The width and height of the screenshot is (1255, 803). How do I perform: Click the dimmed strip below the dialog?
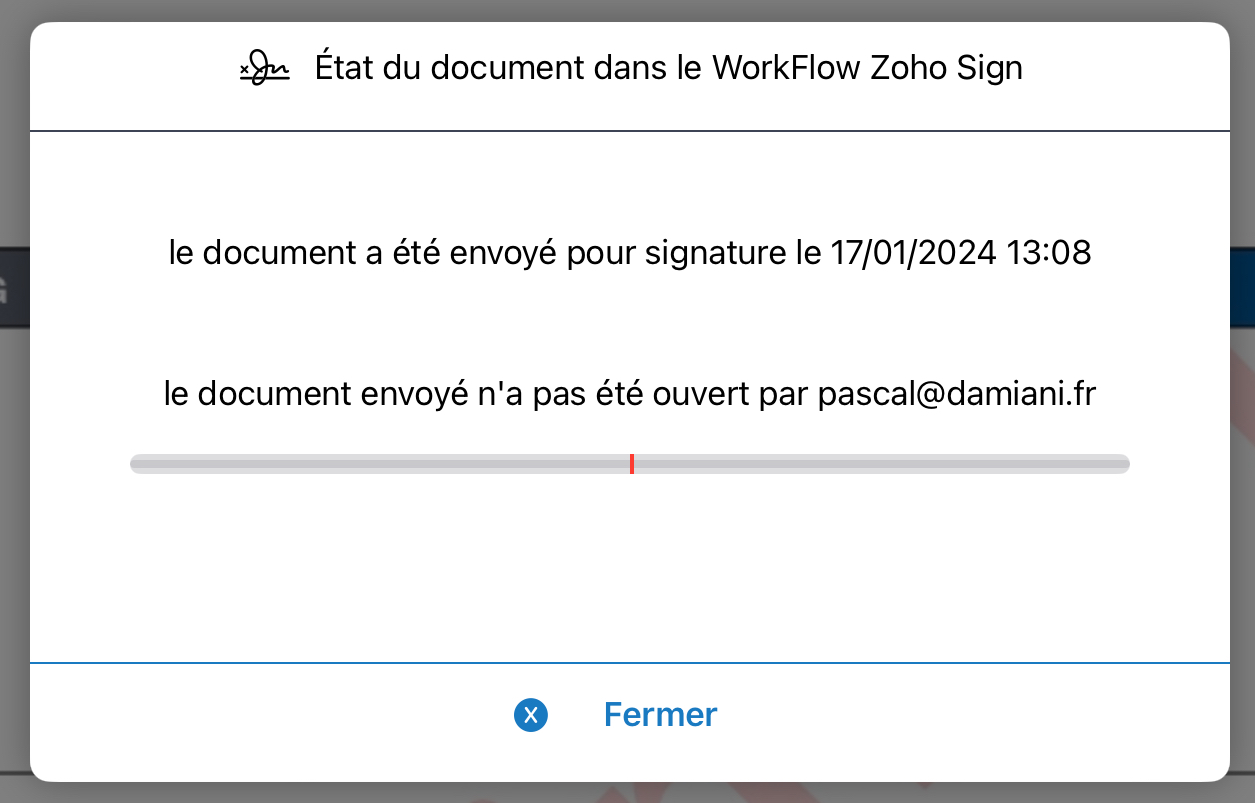coord(627,792)
